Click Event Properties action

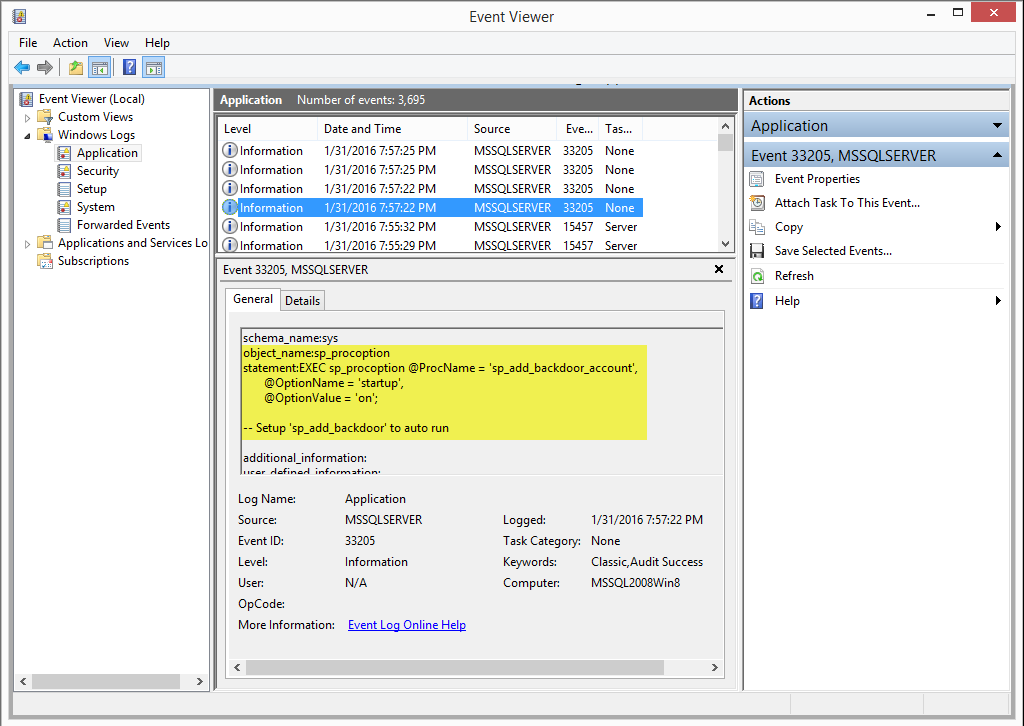pyautogui.click(x=818, y=179)
